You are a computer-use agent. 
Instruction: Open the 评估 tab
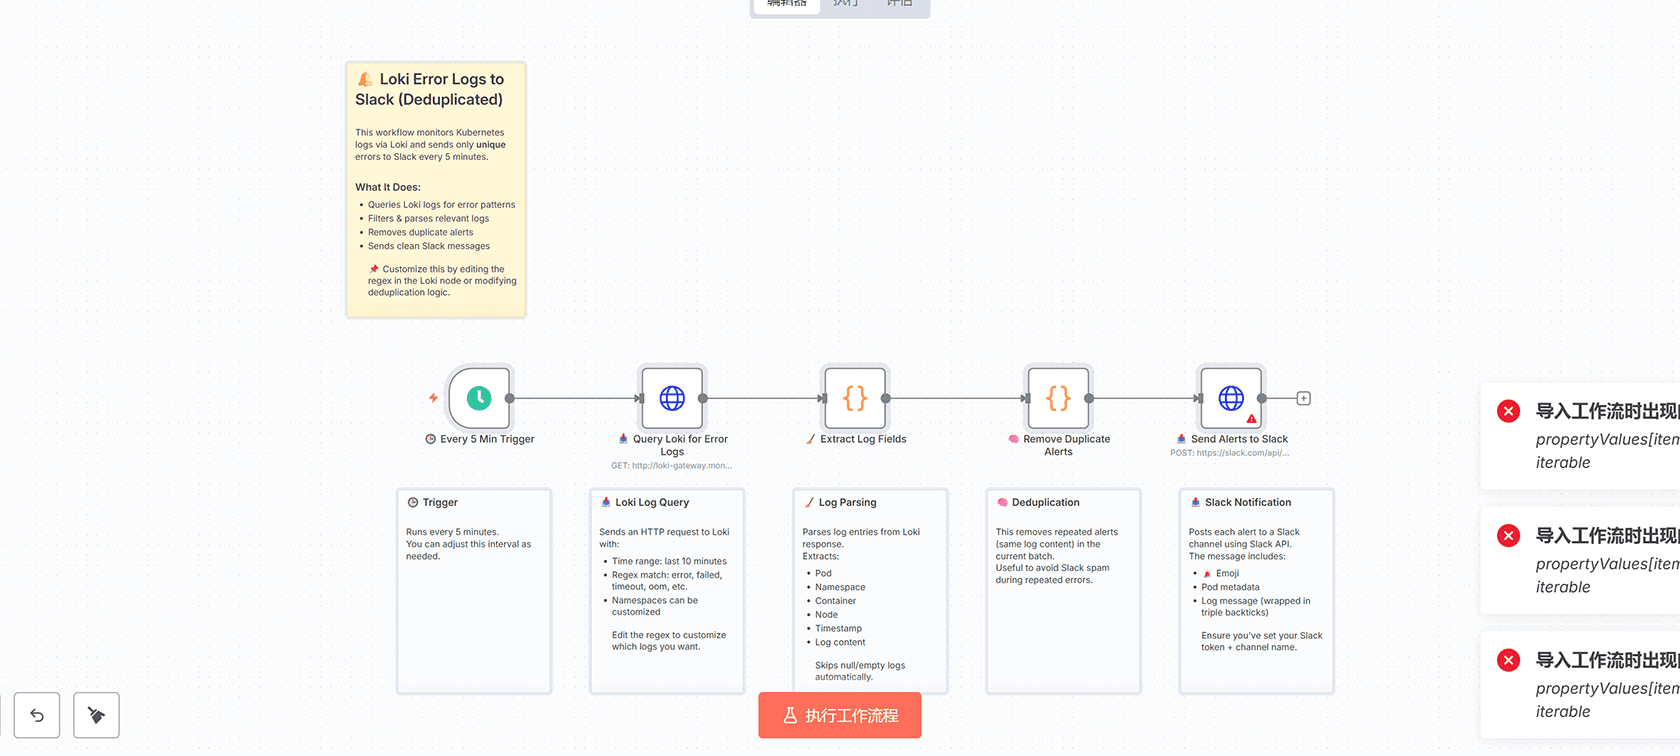pos(899,4)
